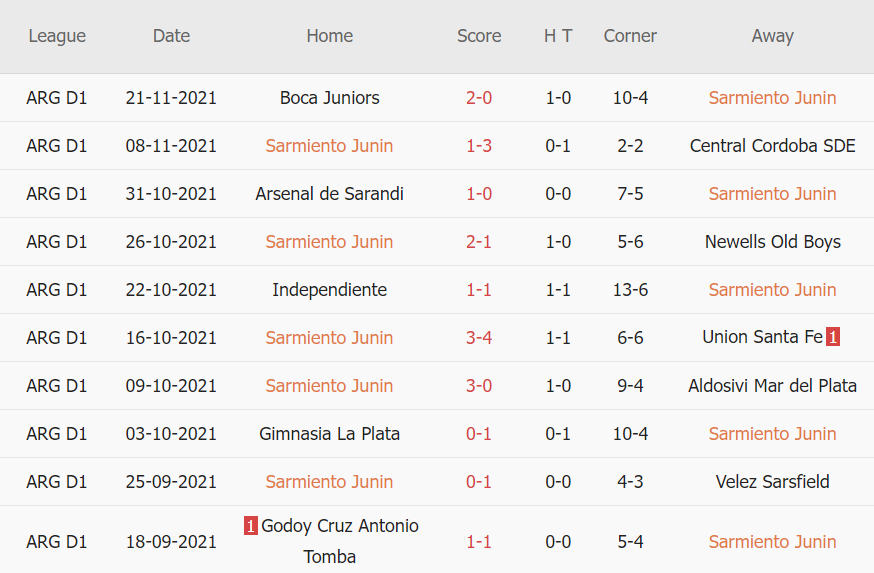Click Arsenal de Sarandi team name
The width and height of the screenshot is (874, 573).
click(x=329, y=194)
